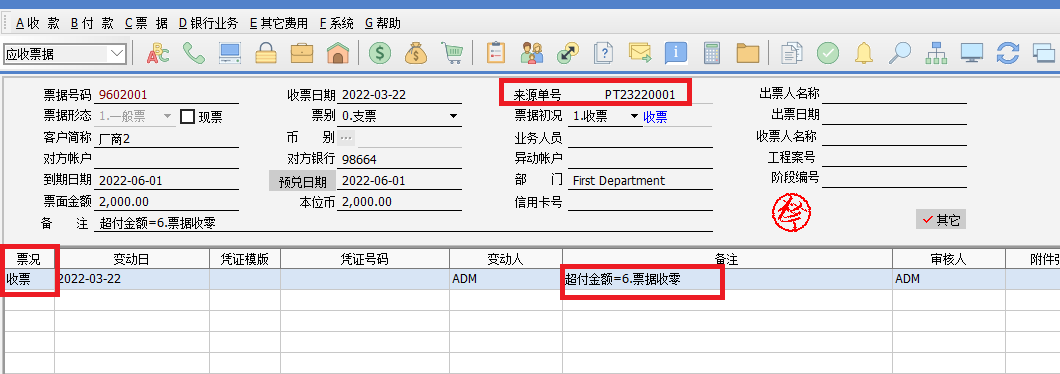Click the blue information icon
The image size is (1060, 374).
(676, 53)
